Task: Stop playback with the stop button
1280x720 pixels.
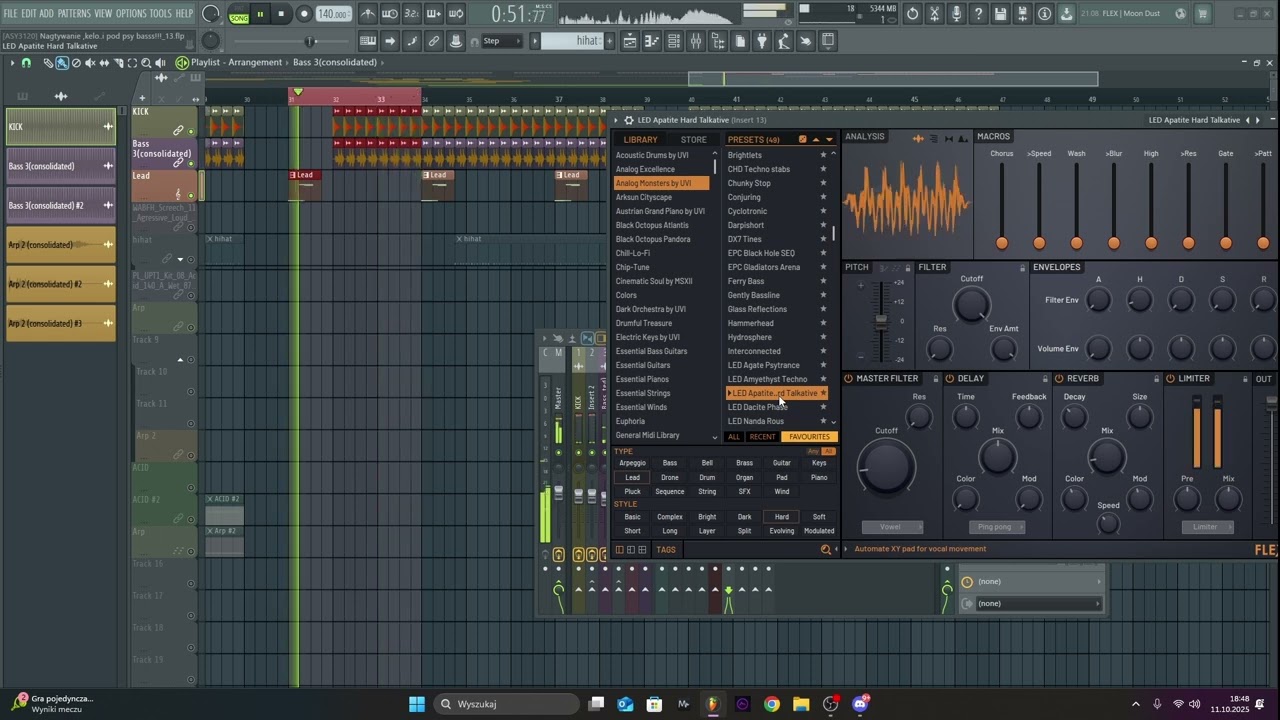Action: 281,14
